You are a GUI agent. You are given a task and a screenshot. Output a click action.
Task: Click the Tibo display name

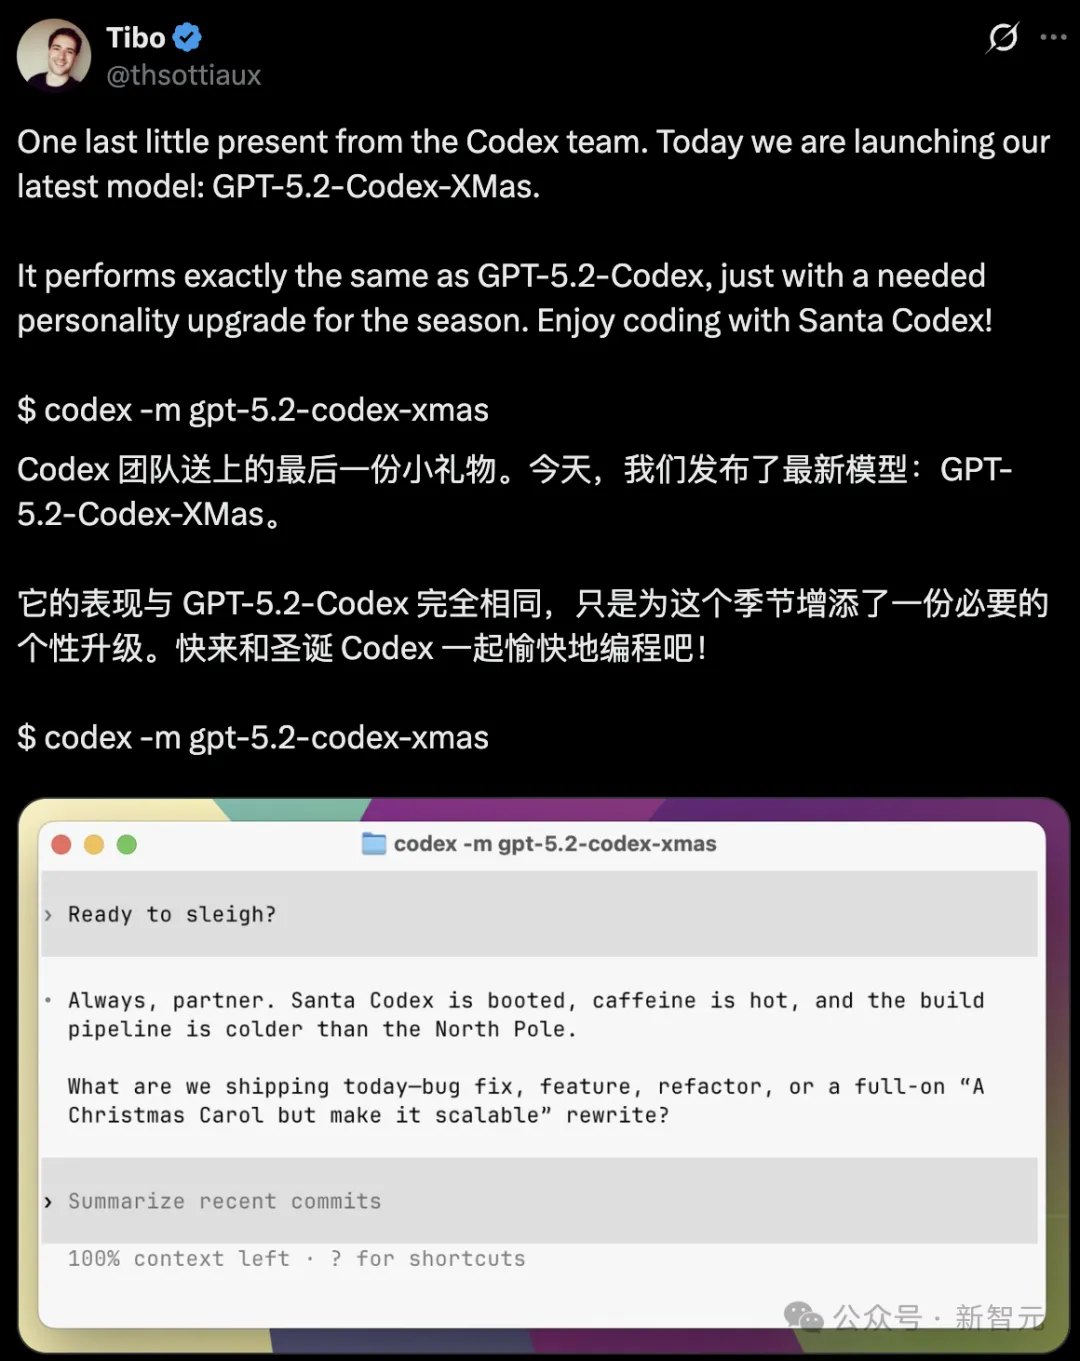[136, 38]
